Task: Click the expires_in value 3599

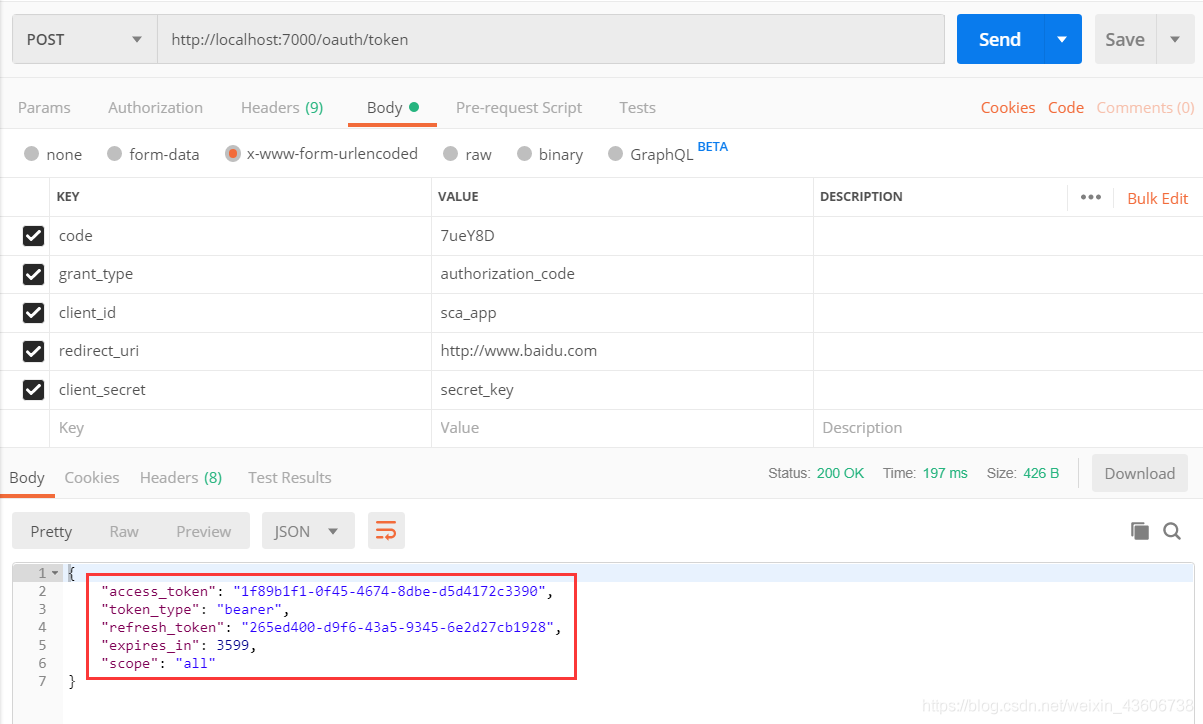Action: [x=233, y=645]
